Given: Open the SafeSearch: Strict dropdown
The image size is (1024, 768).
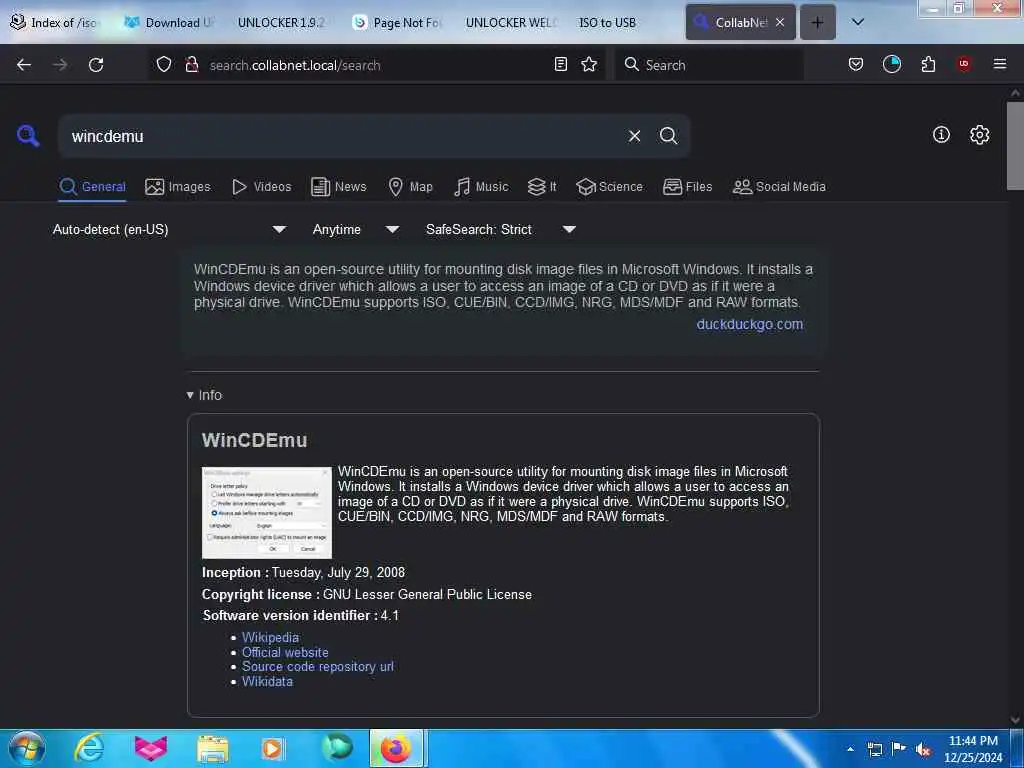Looking at the screenshot, I should 501,229.
